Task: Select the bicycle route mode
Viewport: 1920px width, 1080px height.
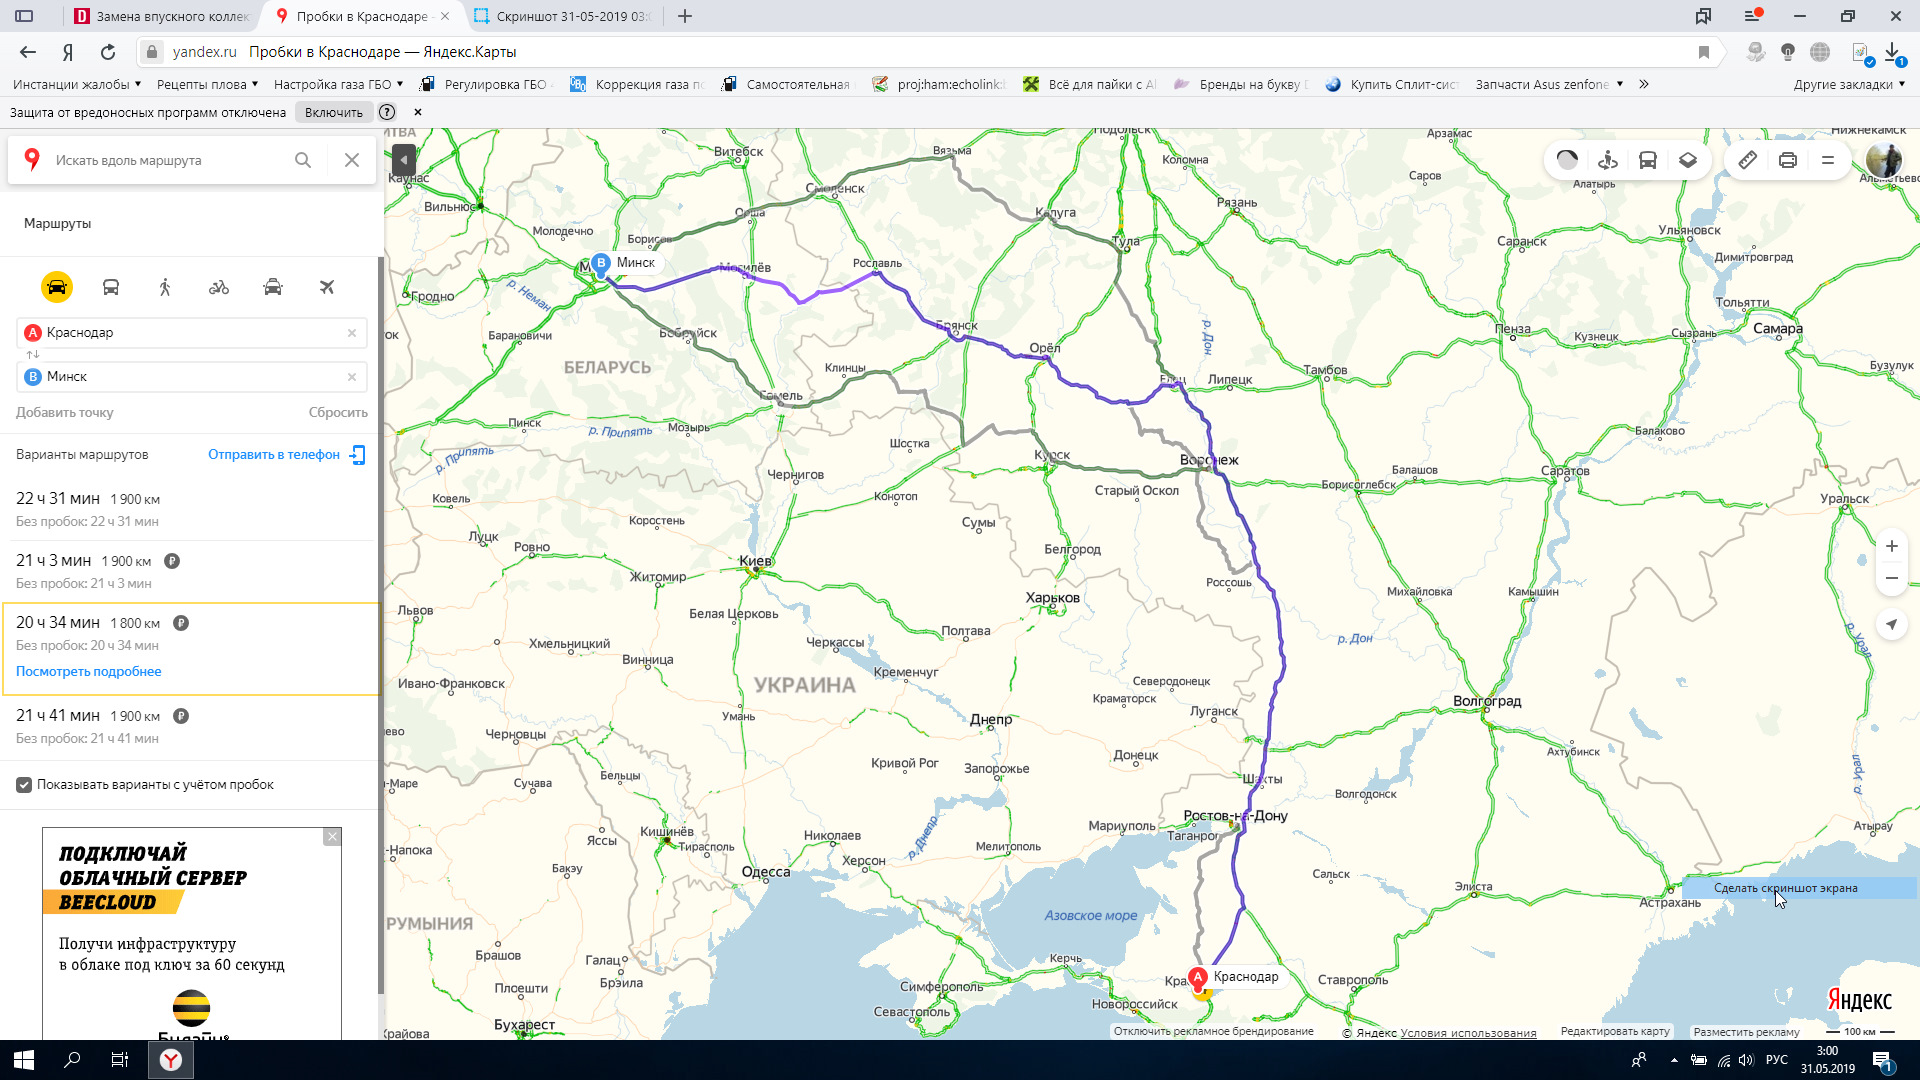Action: click(219, 288)
